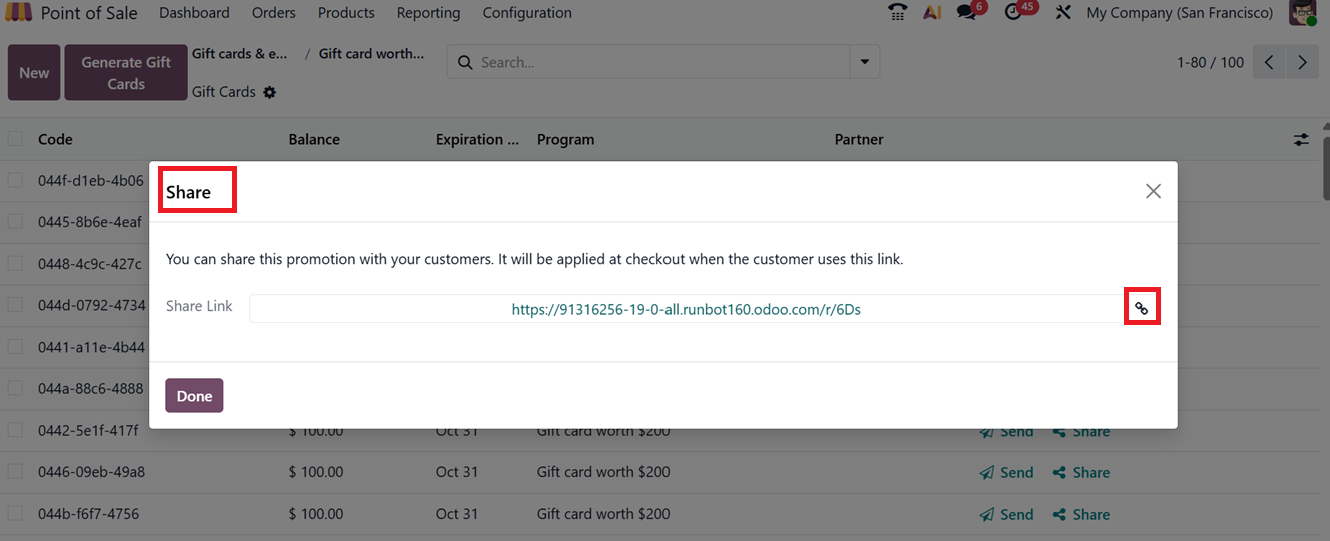The image size is (1330, 541).
Task: Open the My Company (San Francisco) switcher
Action: coord(1179,13)
